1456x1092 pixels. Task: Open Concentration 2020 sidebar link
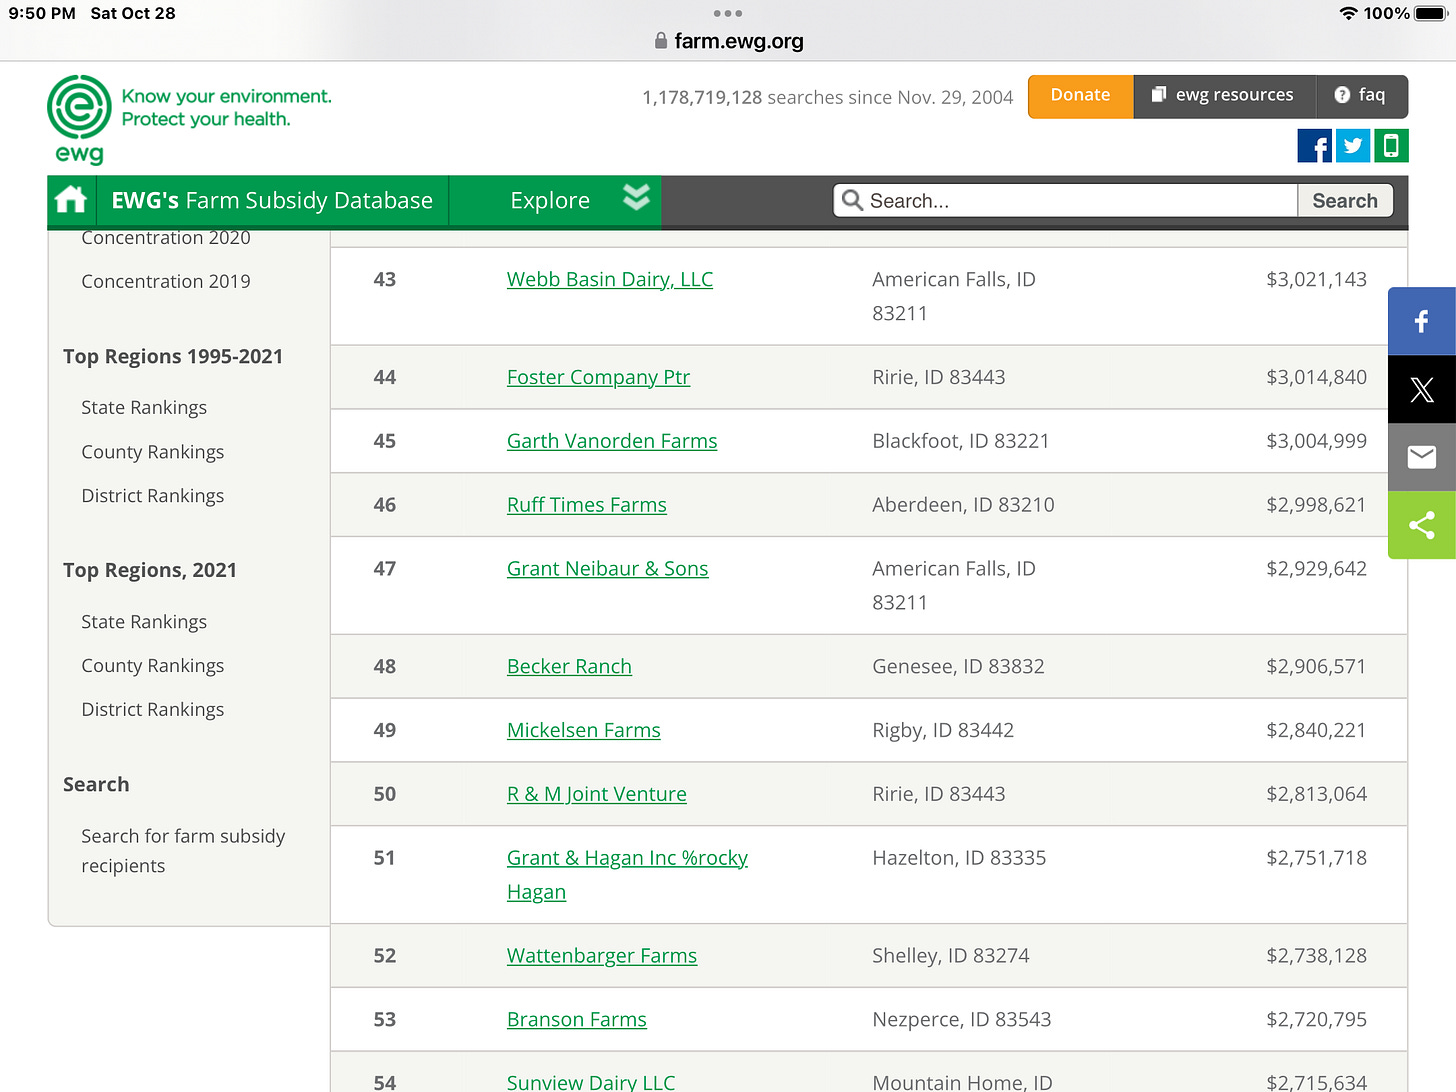point(166,238)
